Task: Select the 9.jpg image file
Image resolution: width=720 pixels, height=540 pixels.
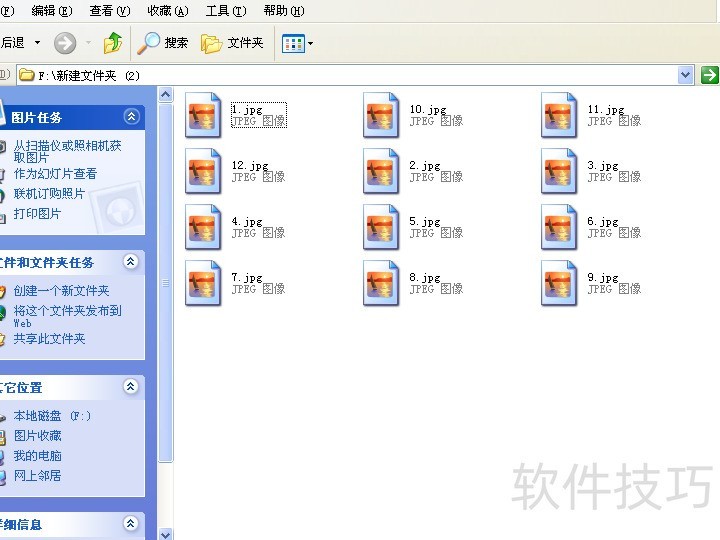Action: (559, 282)
